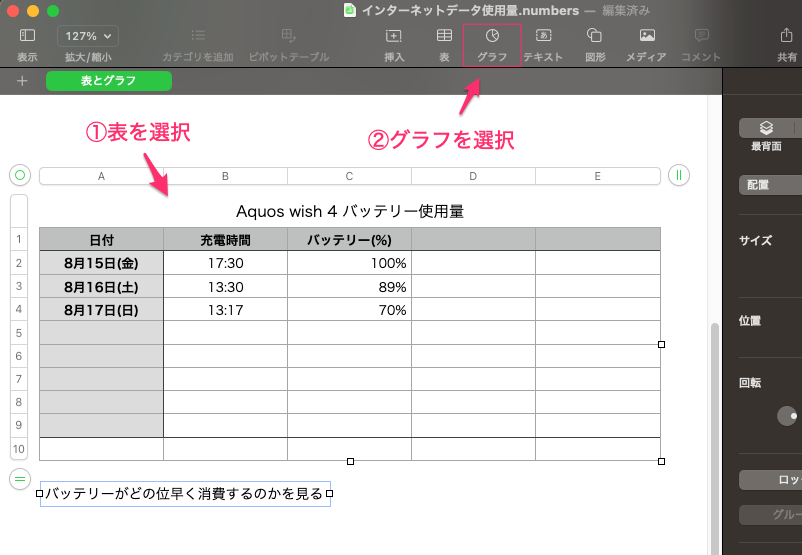Select the cell containing 17:30
Image resolution: width=802 pixels, height=555 pixels.
pos(226,263)
